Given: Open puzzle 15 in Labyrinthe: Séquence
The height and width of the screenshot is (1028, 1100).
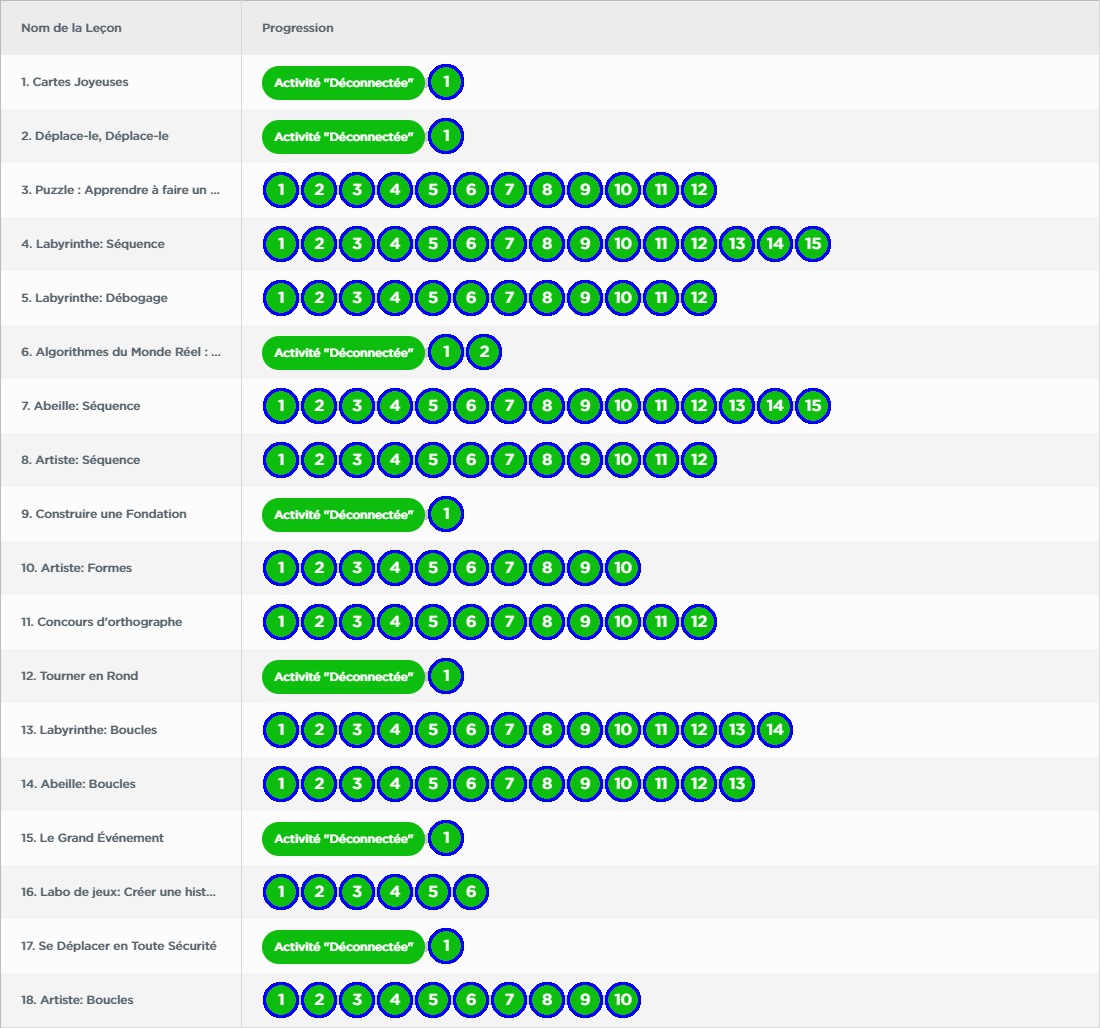Looking at the screenshot, I should 813,244.
